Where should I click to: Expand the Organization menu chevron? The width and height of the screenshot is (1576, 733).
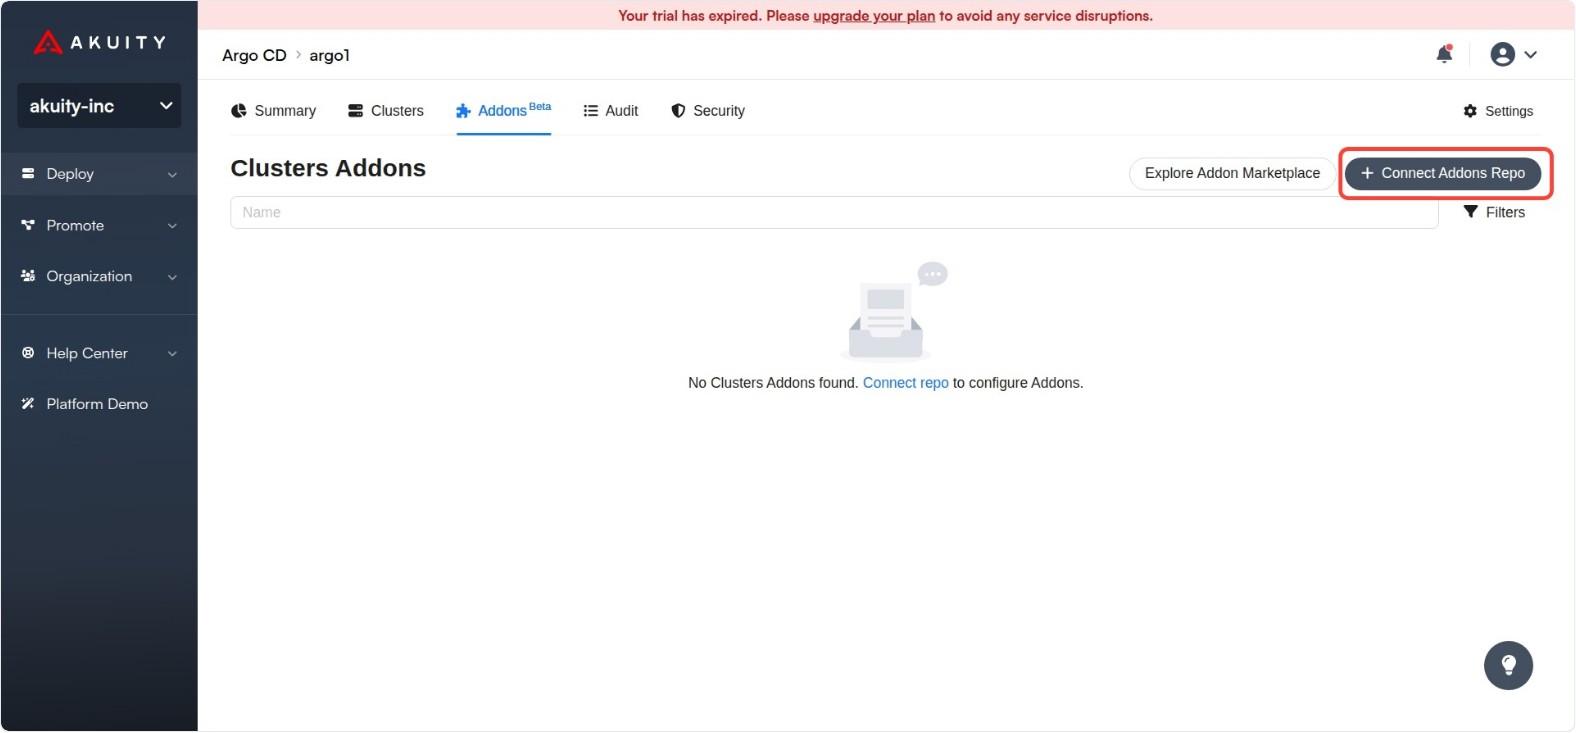[172, 277]
